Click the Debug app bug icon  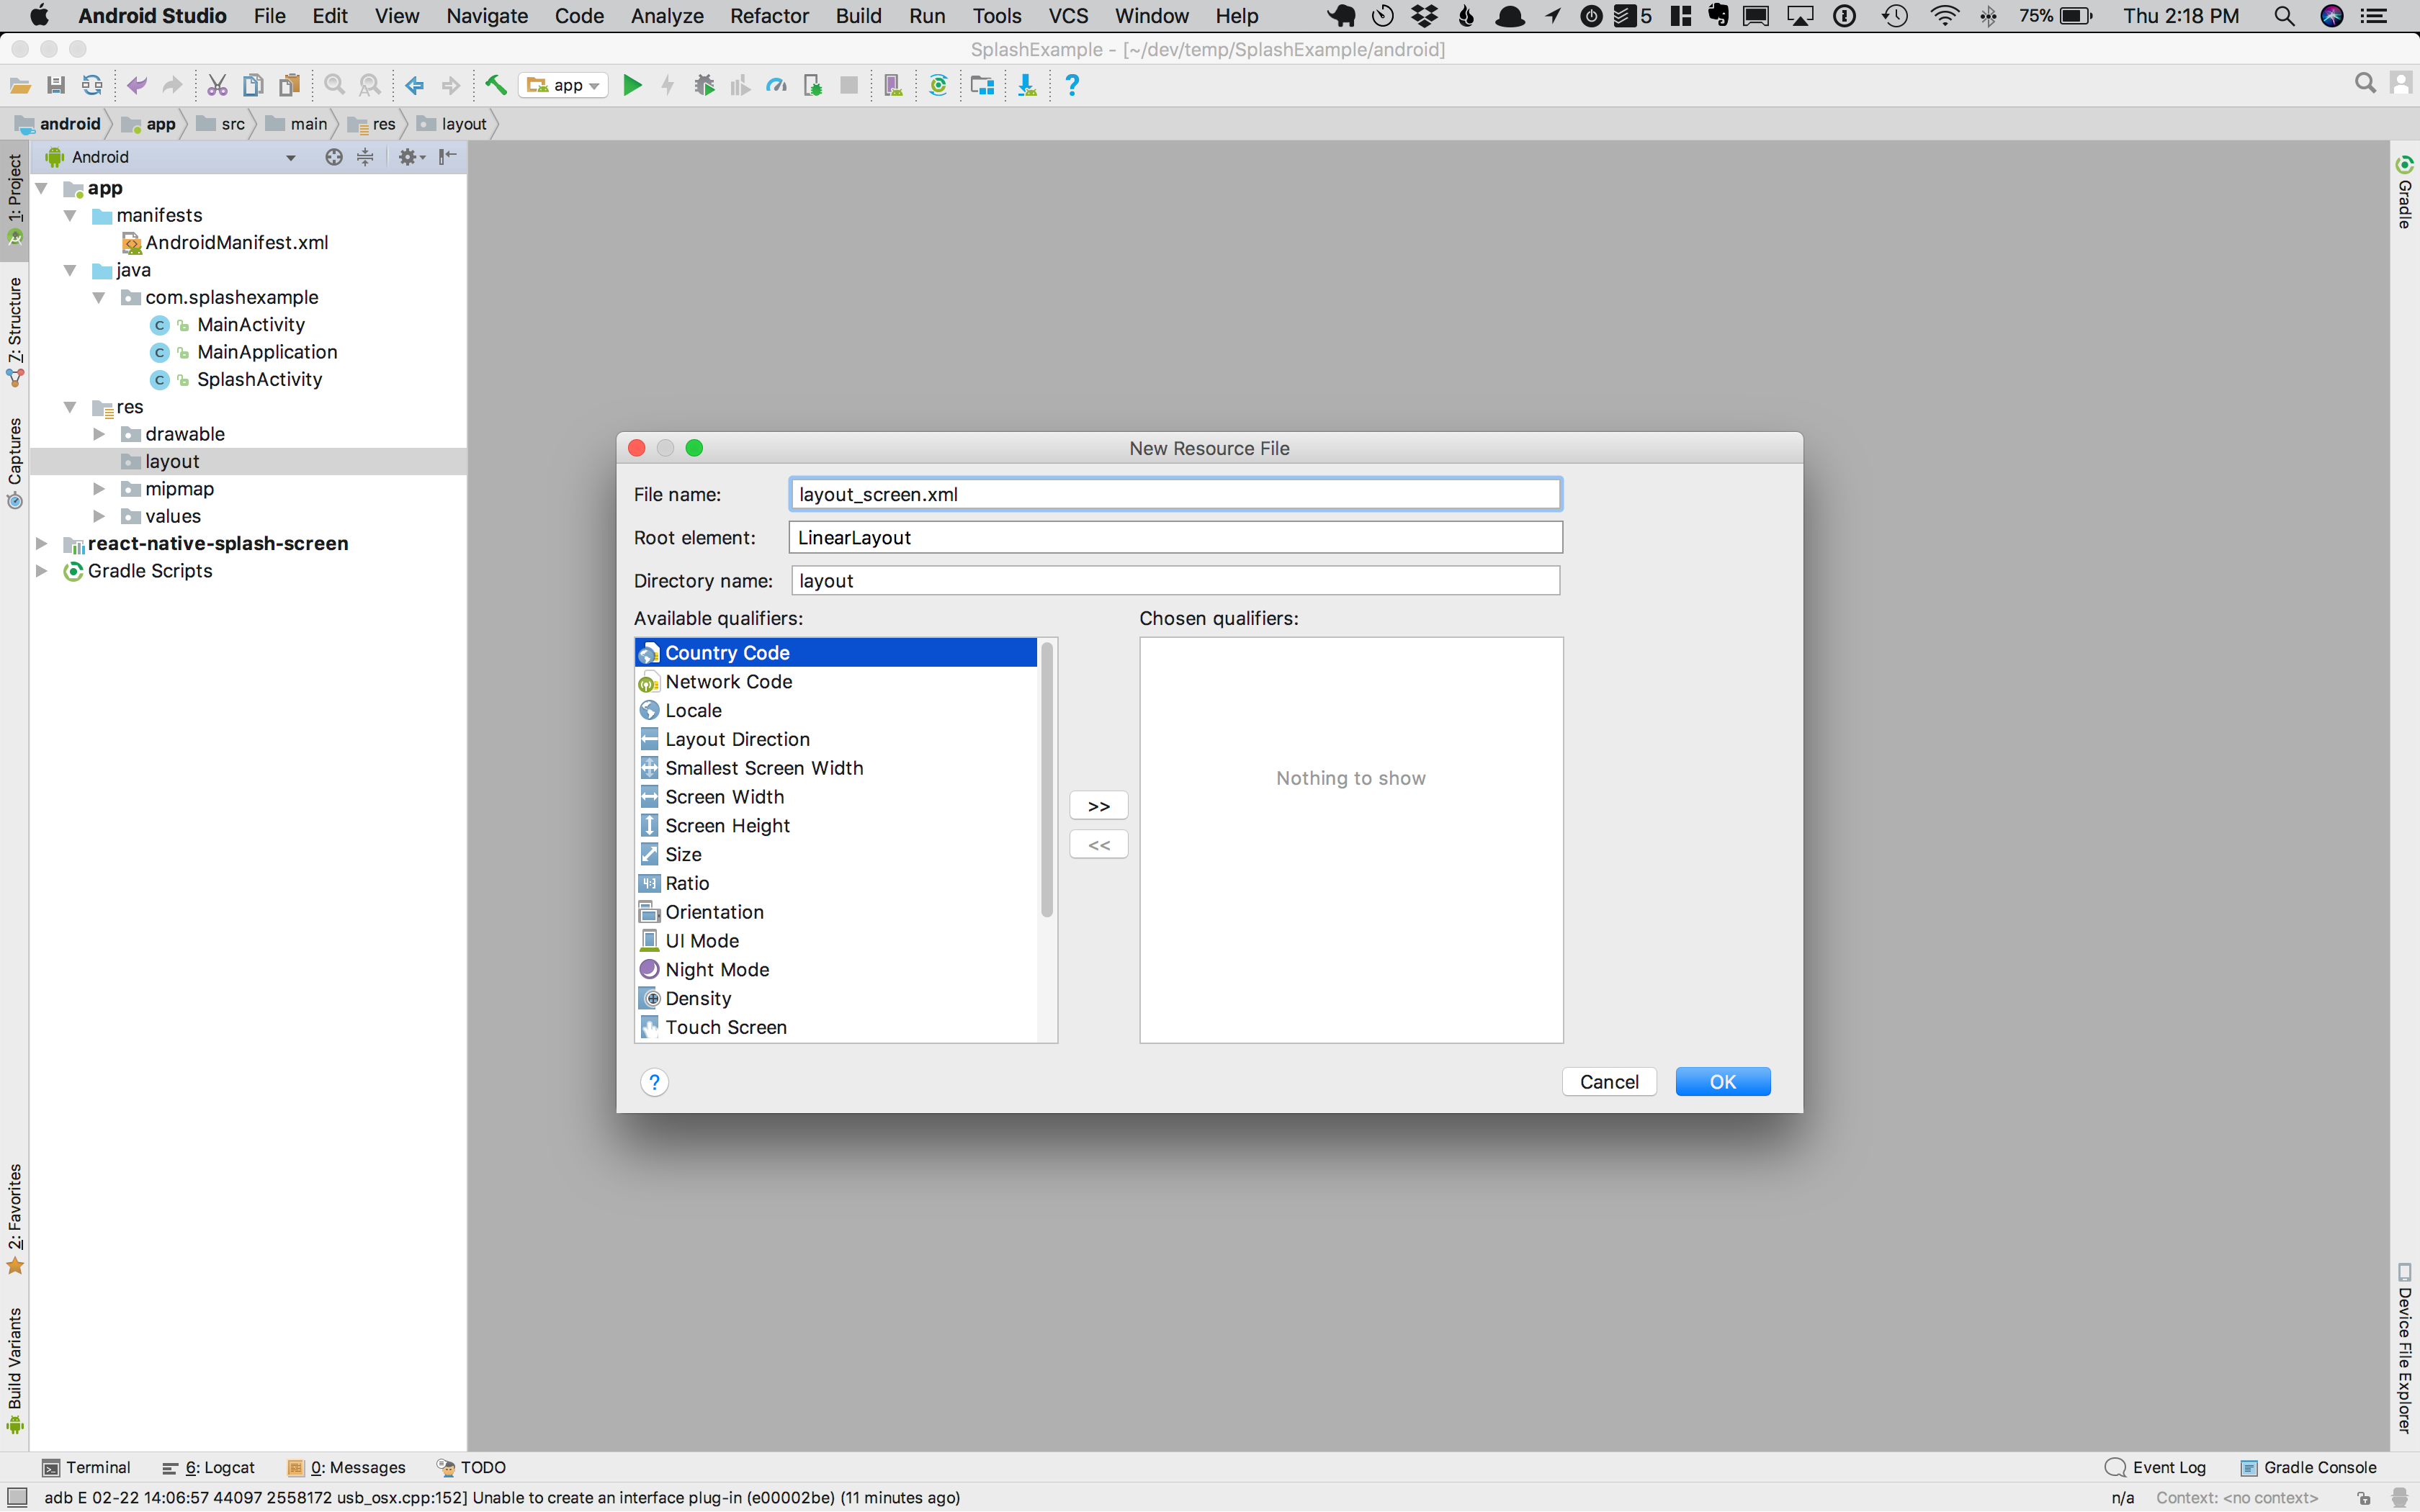704,86
